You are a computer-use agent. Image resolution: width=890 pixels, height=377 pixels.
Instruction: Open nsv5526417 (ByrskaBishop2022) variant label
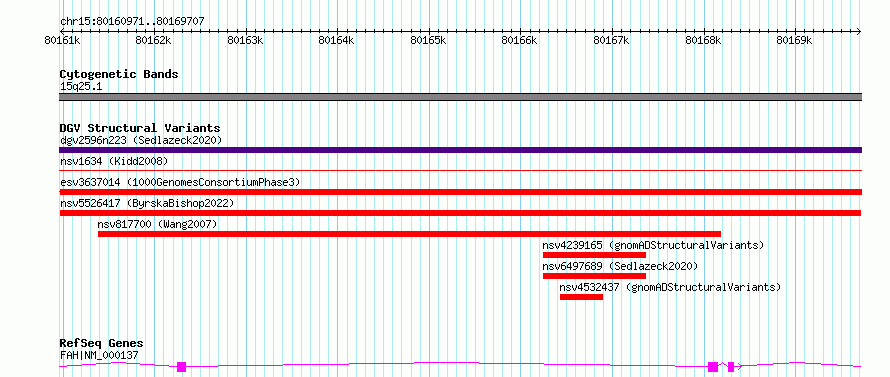147,203
